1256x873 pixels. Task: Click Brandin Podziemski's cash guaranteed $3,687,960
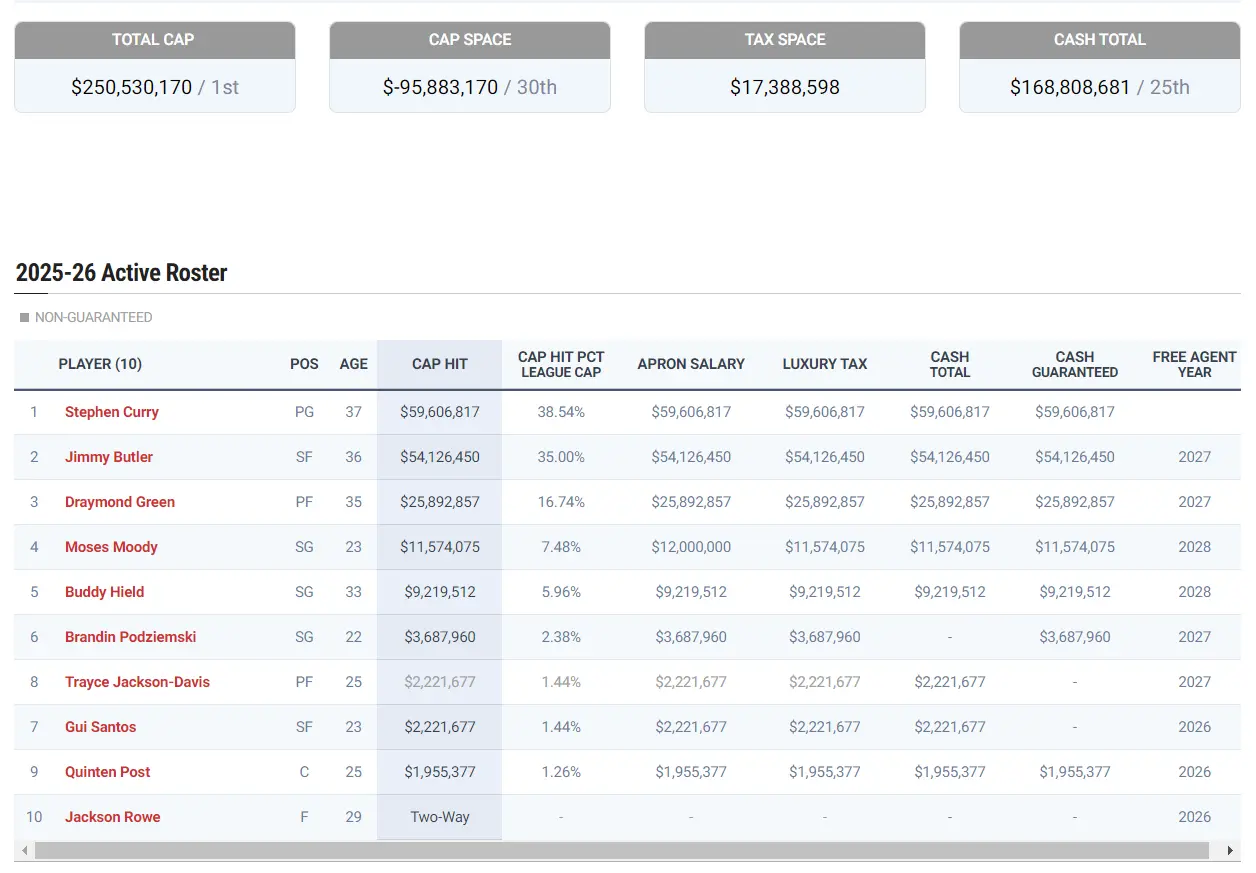pos(1075,637)
